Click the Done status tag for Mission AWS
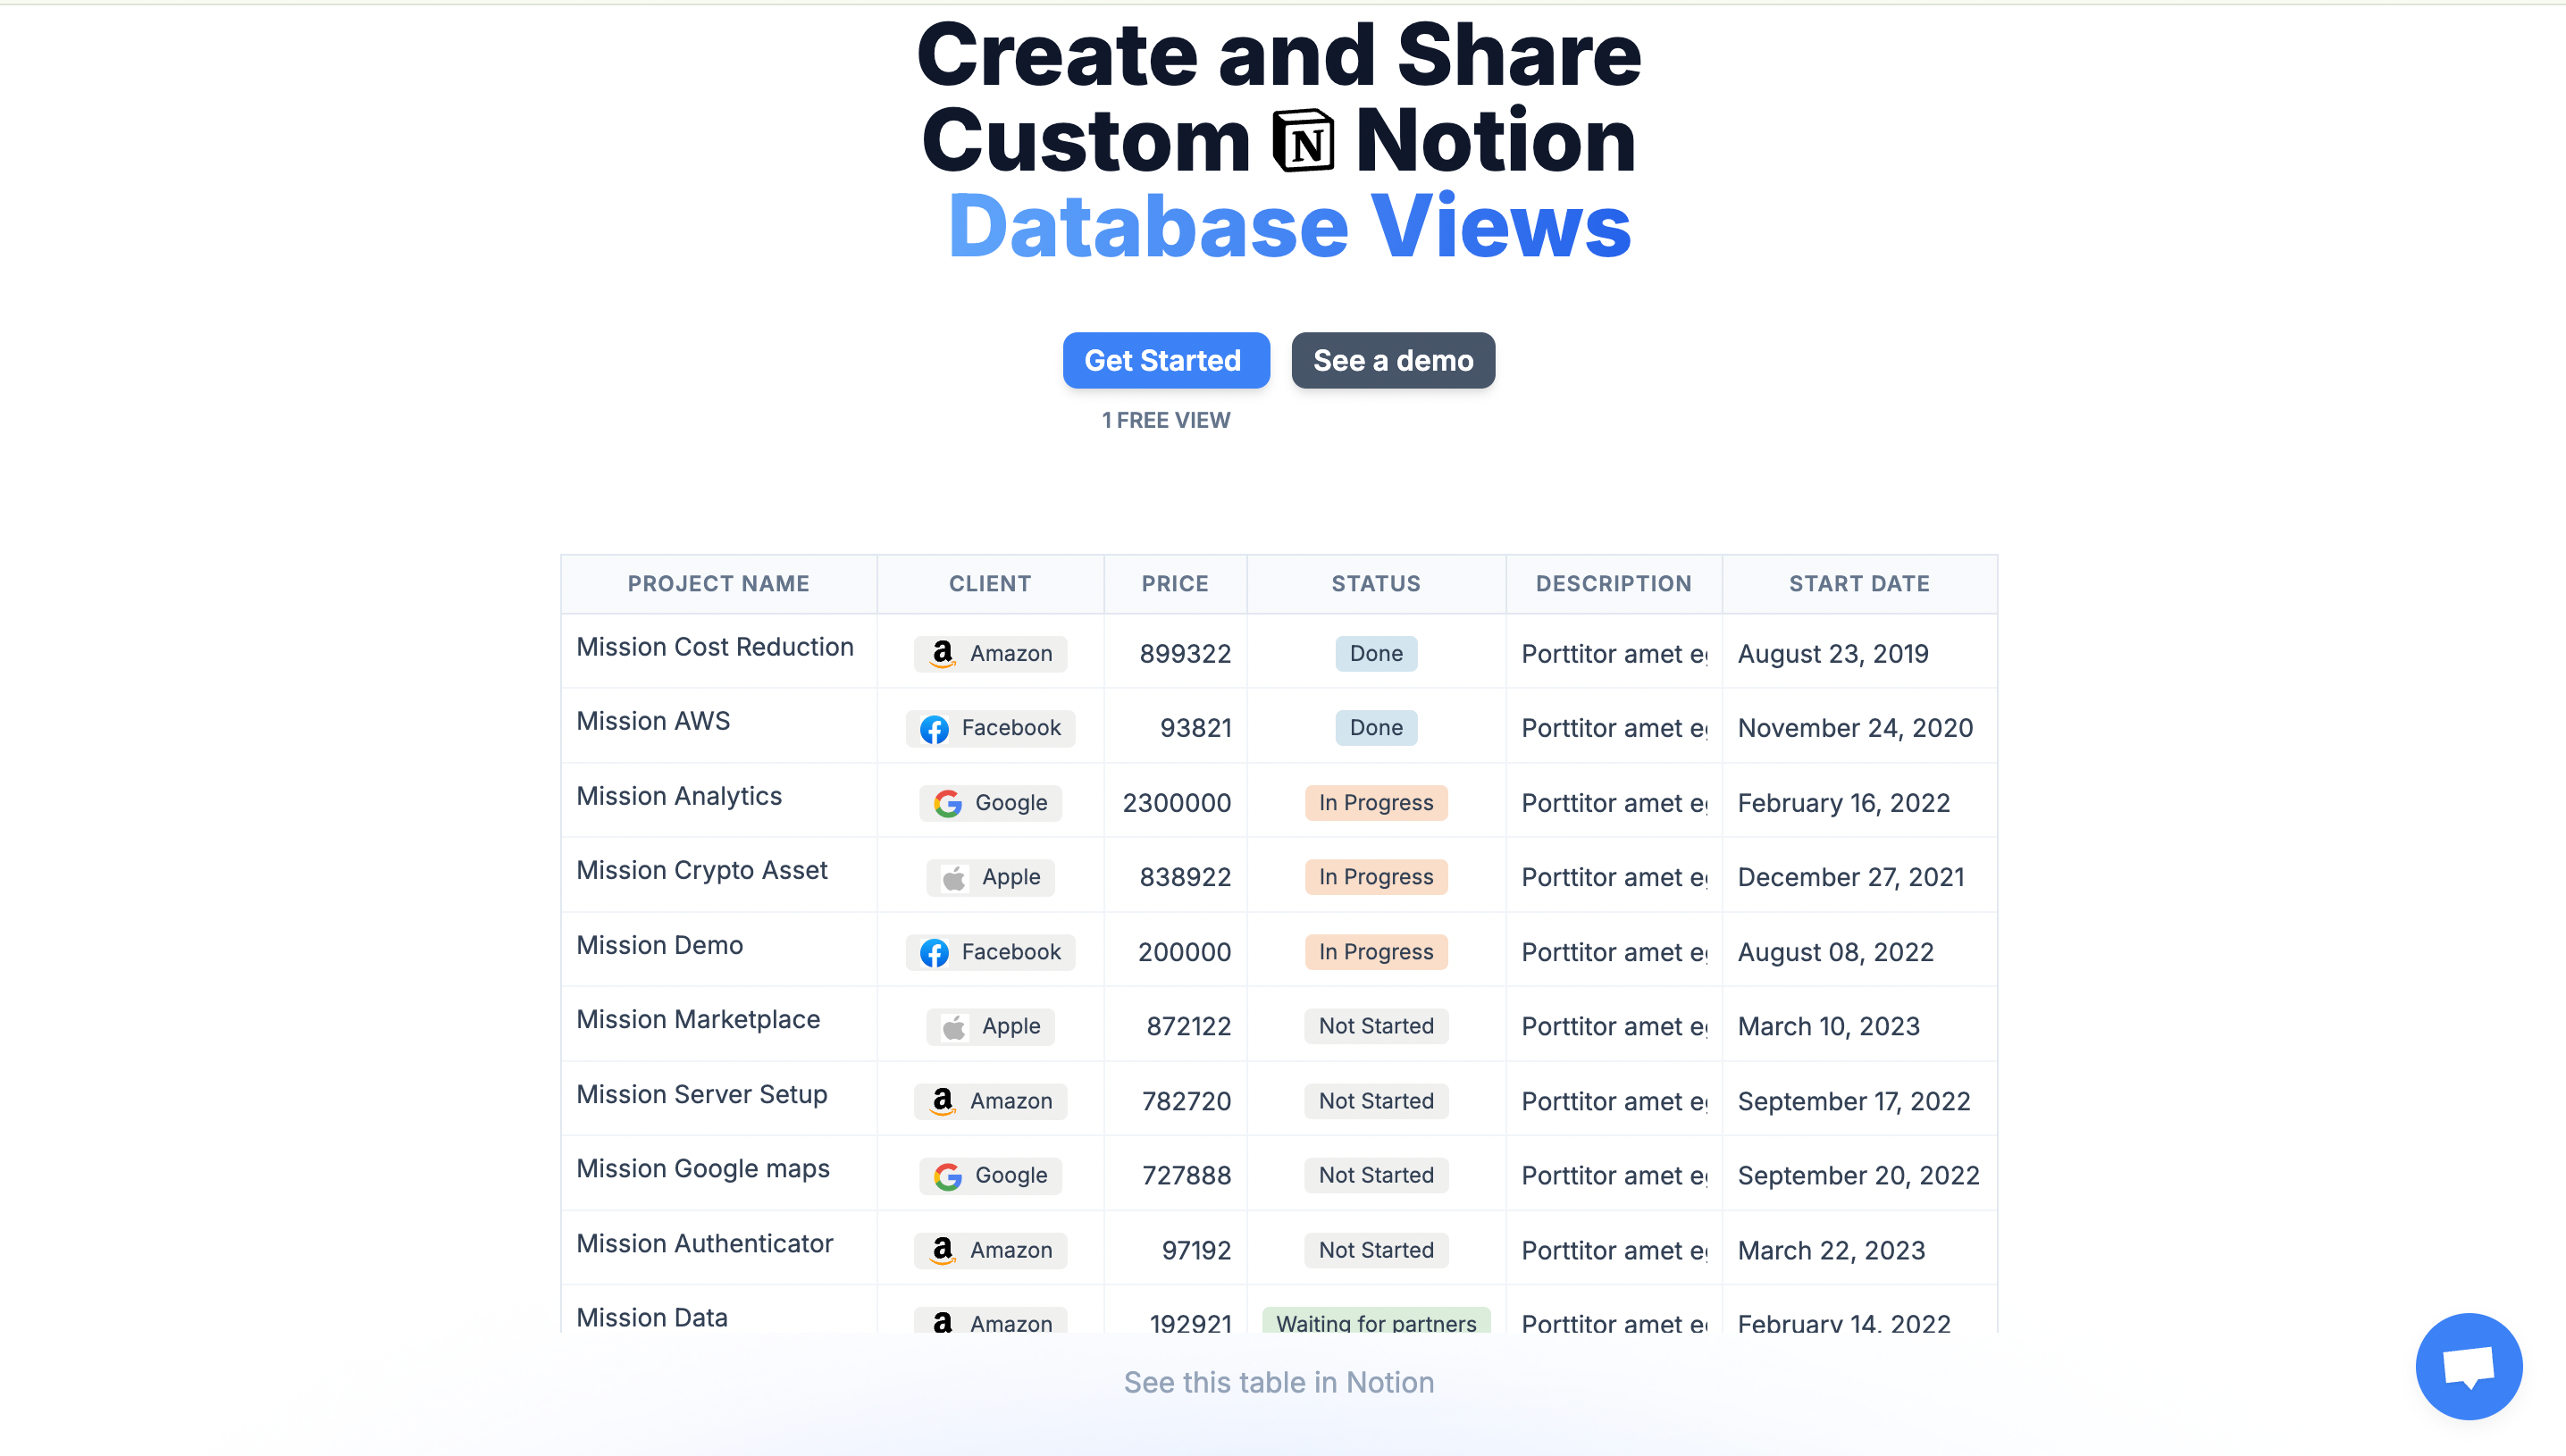 [x=1376, y=728]
